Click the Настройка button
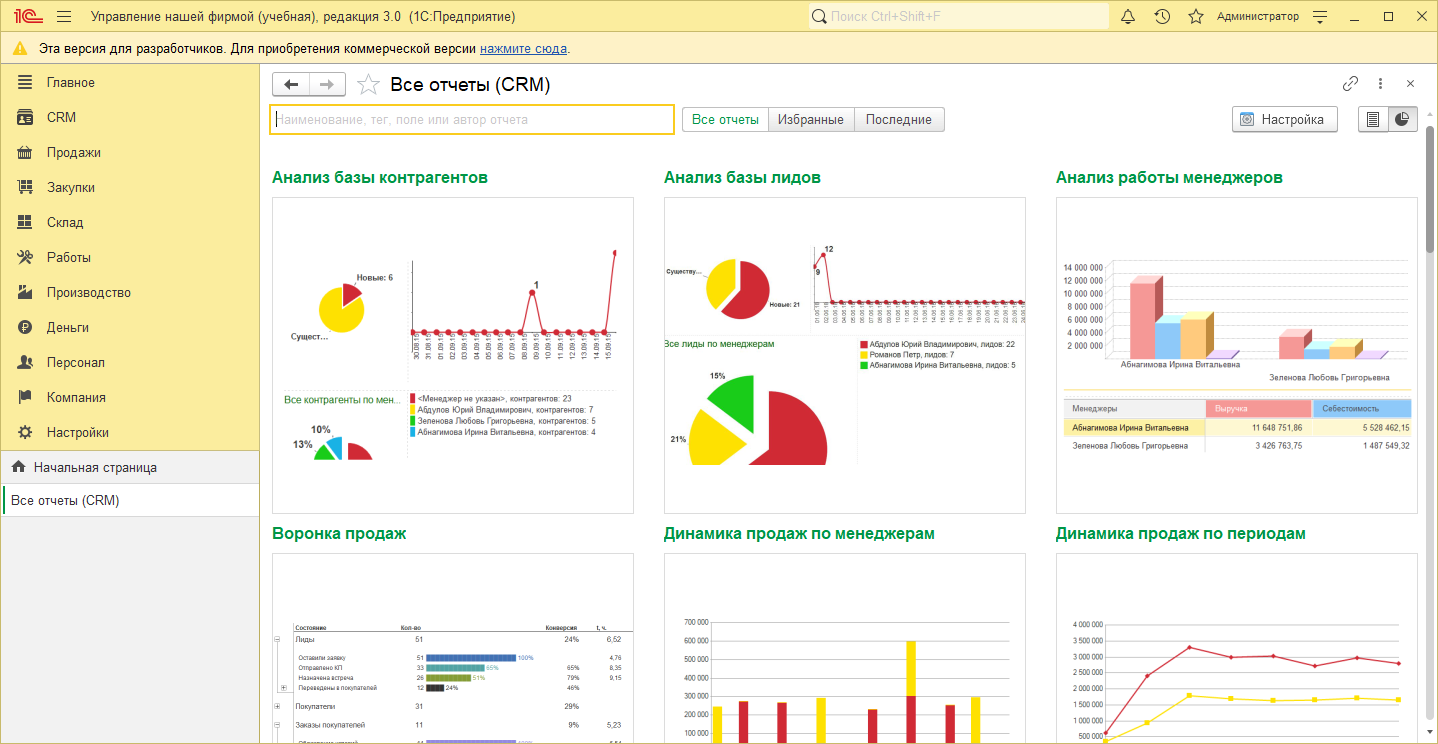 pyautogui.click(x=1284, y=119)
